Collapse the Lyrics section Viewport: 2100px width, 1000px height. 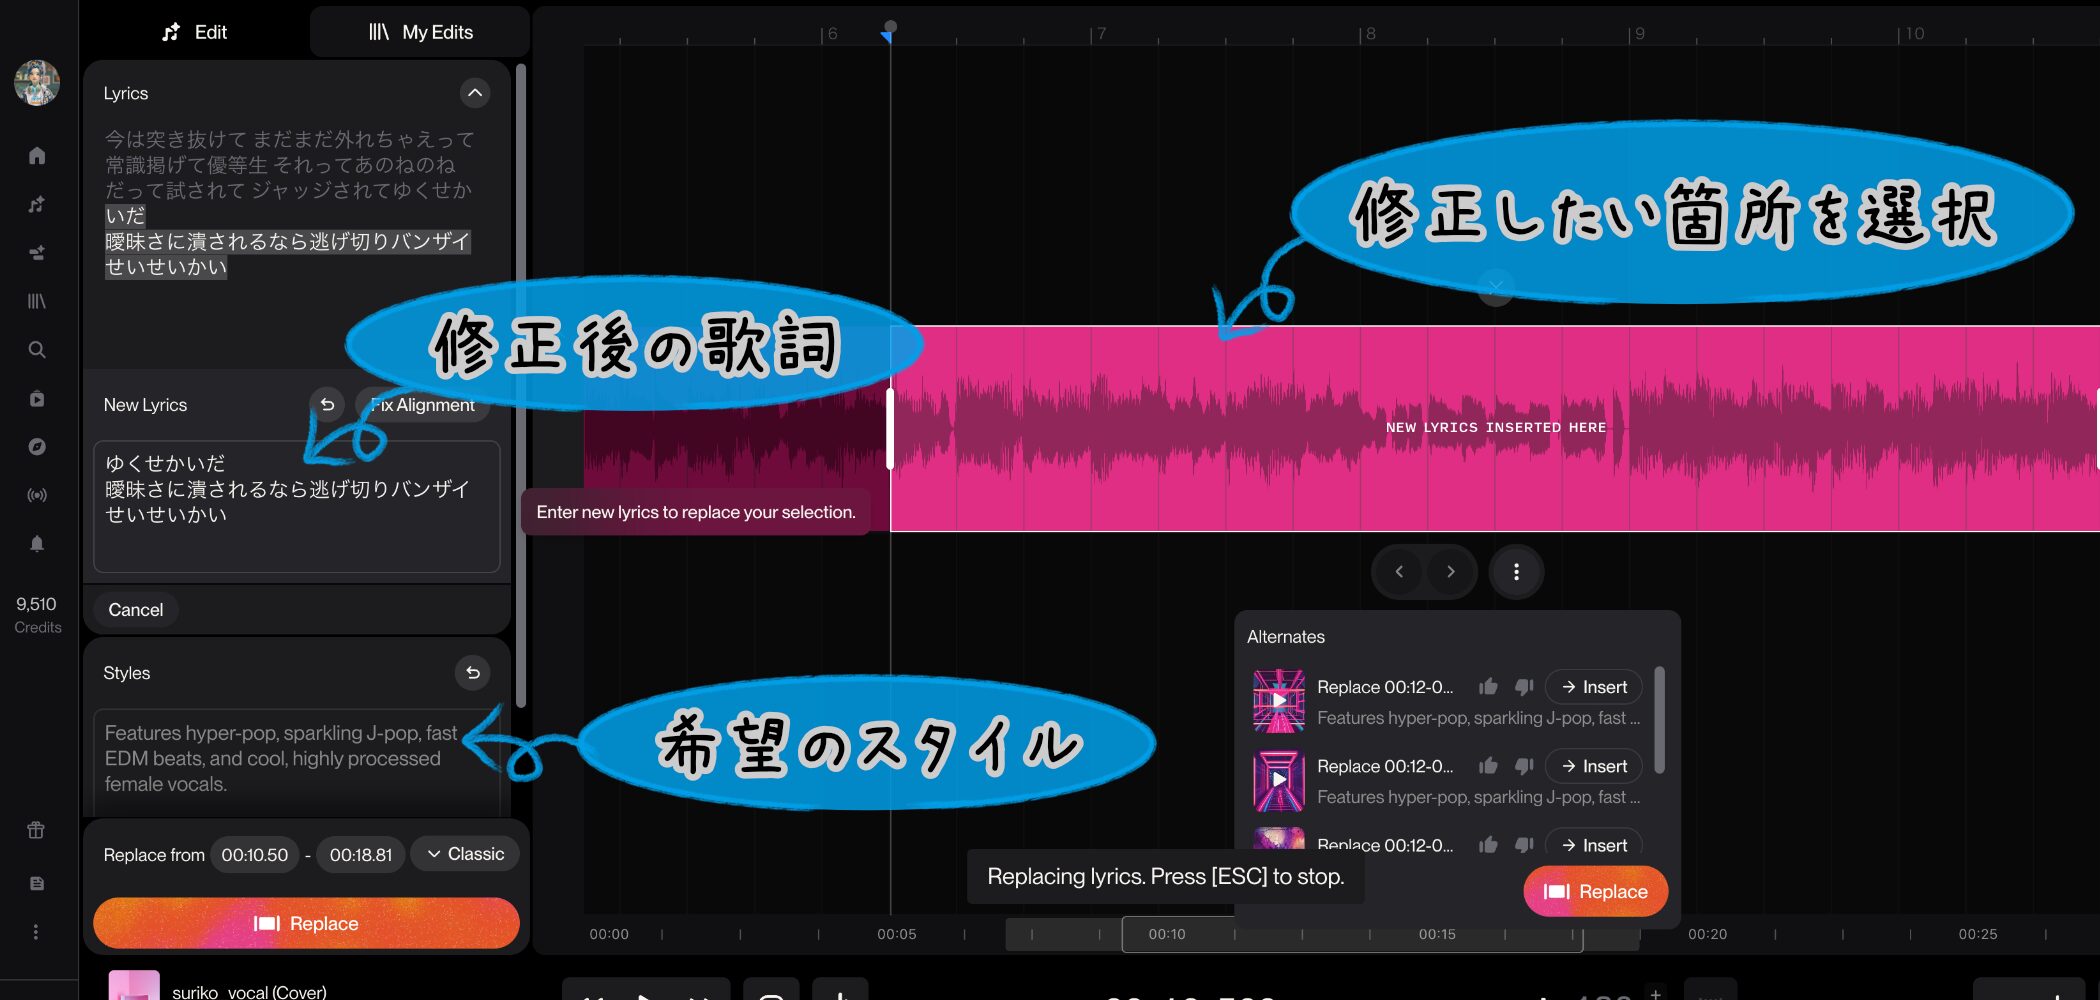click(x=475, y=93)
